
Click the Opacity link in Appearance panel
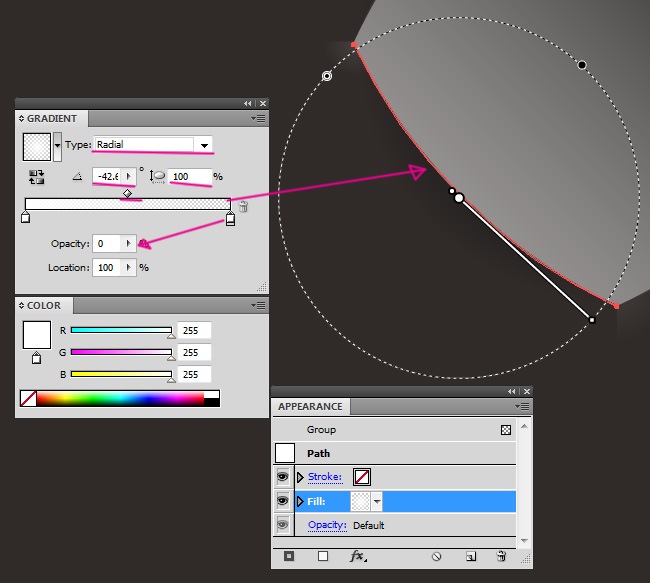(327, 525)
